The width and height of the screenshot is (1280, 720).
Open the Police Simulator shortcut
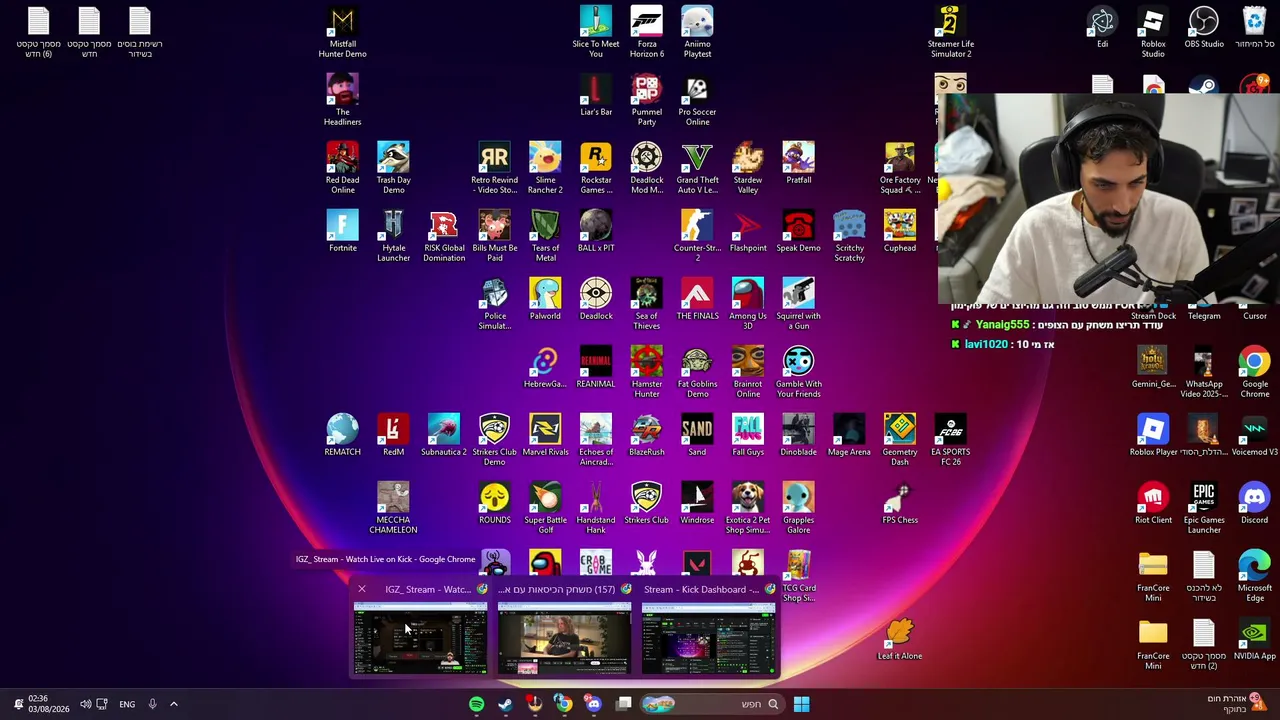494,304
